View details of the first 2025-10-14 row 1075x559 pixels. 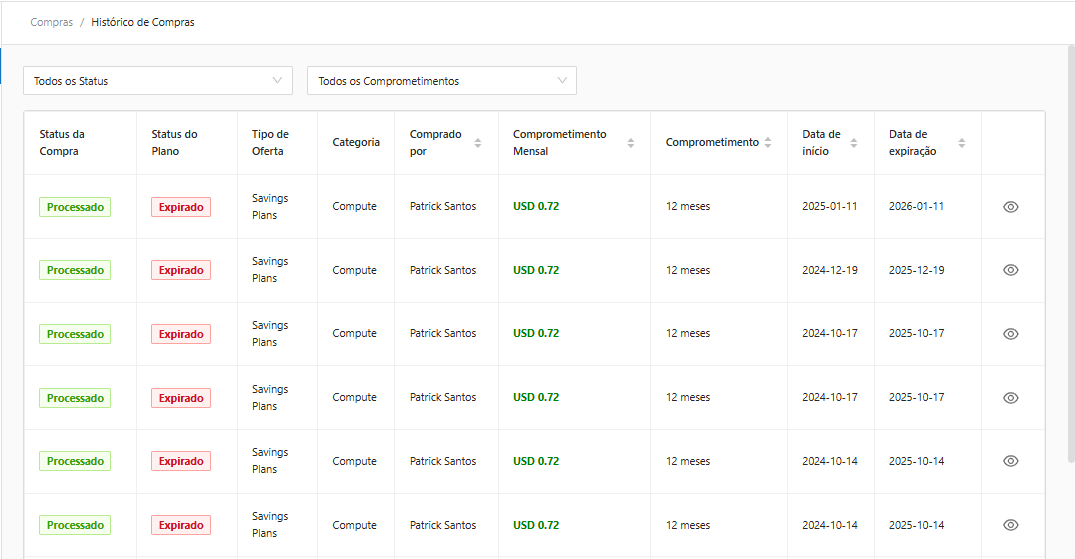pyautogui.click(x=1010, y=461)
